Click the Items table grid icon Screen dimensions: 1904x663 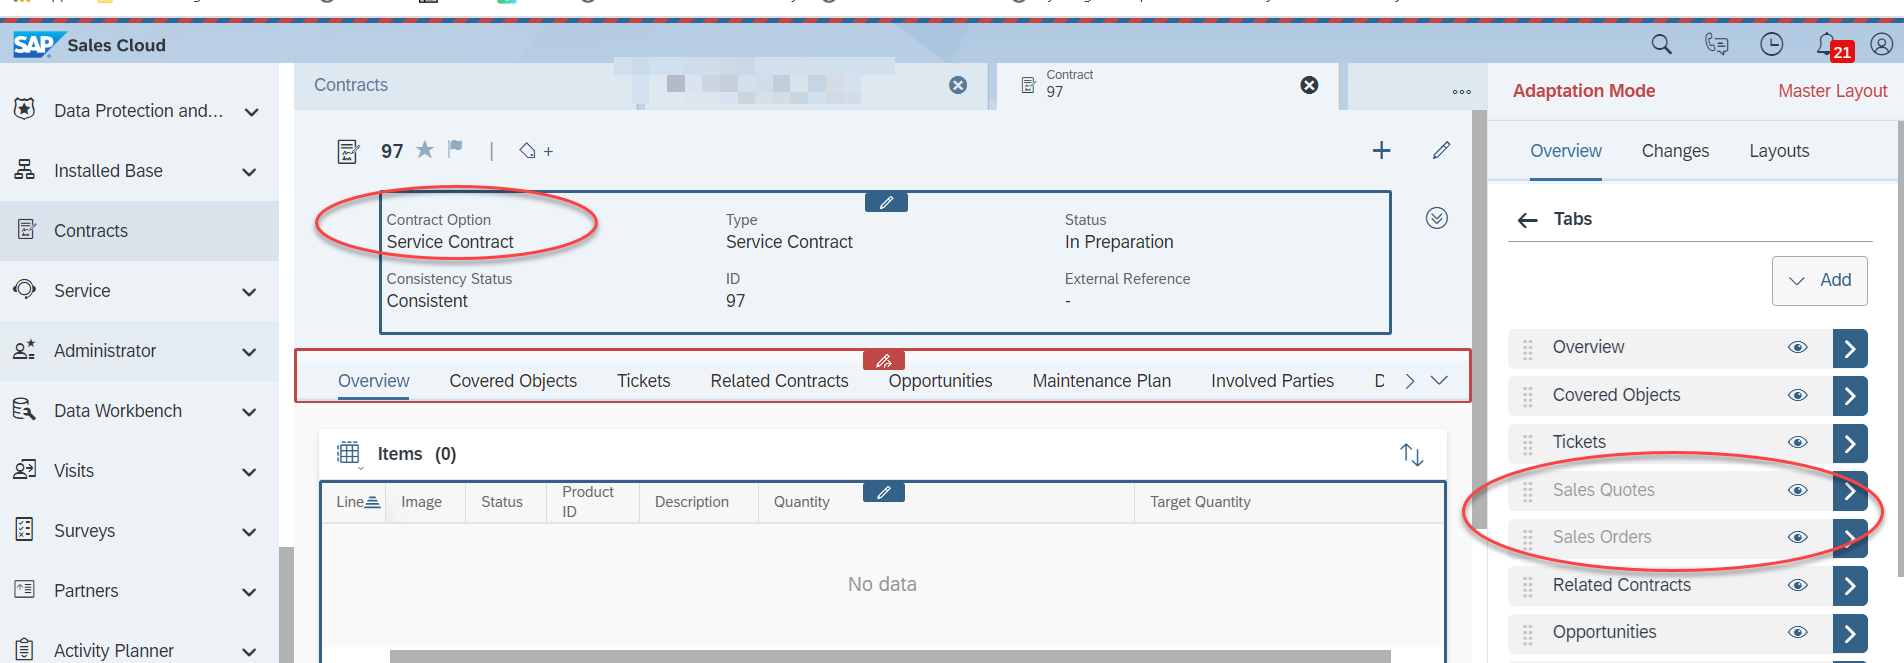[x=348, y=453]
